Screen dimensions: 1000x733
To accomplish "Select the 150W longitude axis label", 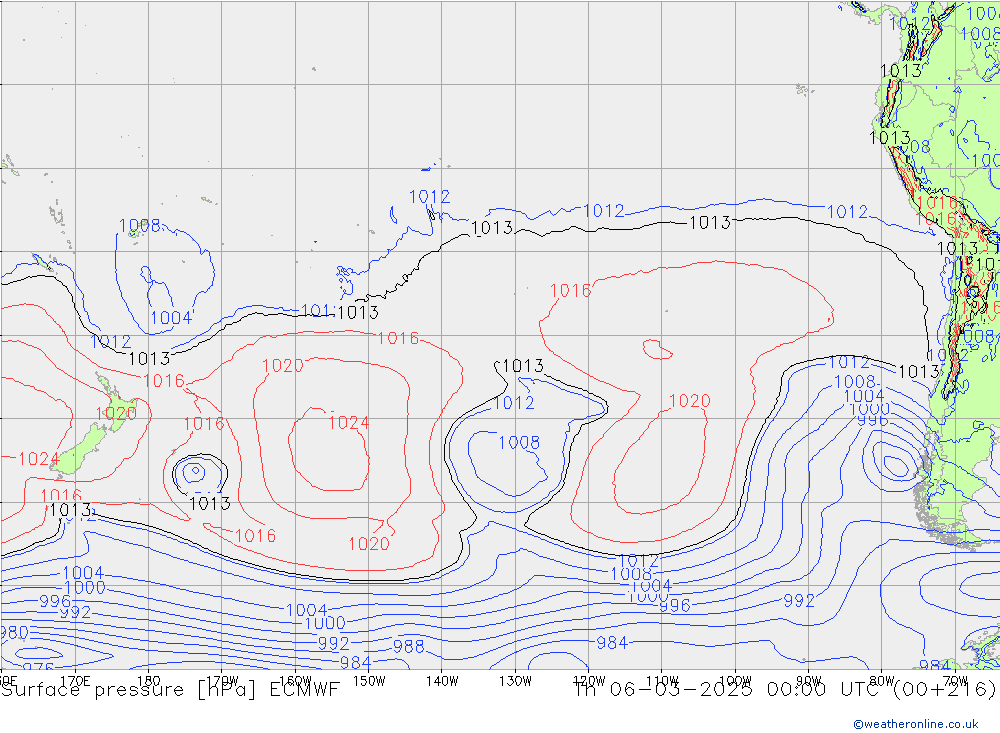I will tap(369, 681).
